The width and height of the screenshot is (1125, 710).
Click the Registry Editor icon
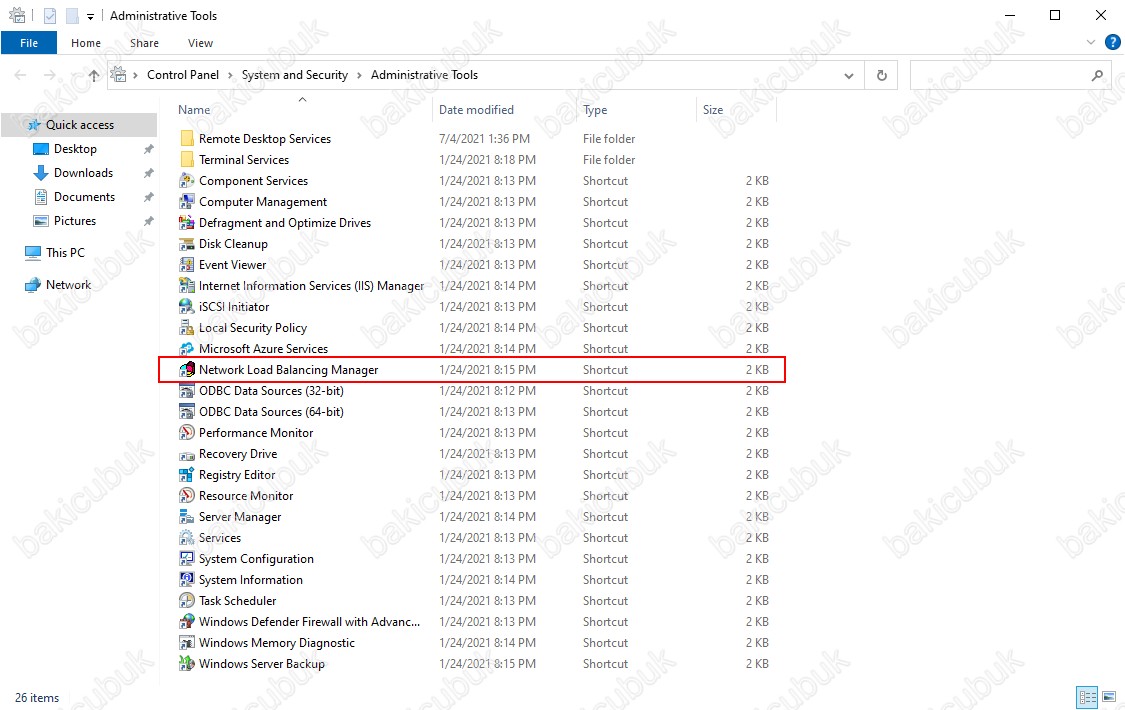(x=187, y=475)
